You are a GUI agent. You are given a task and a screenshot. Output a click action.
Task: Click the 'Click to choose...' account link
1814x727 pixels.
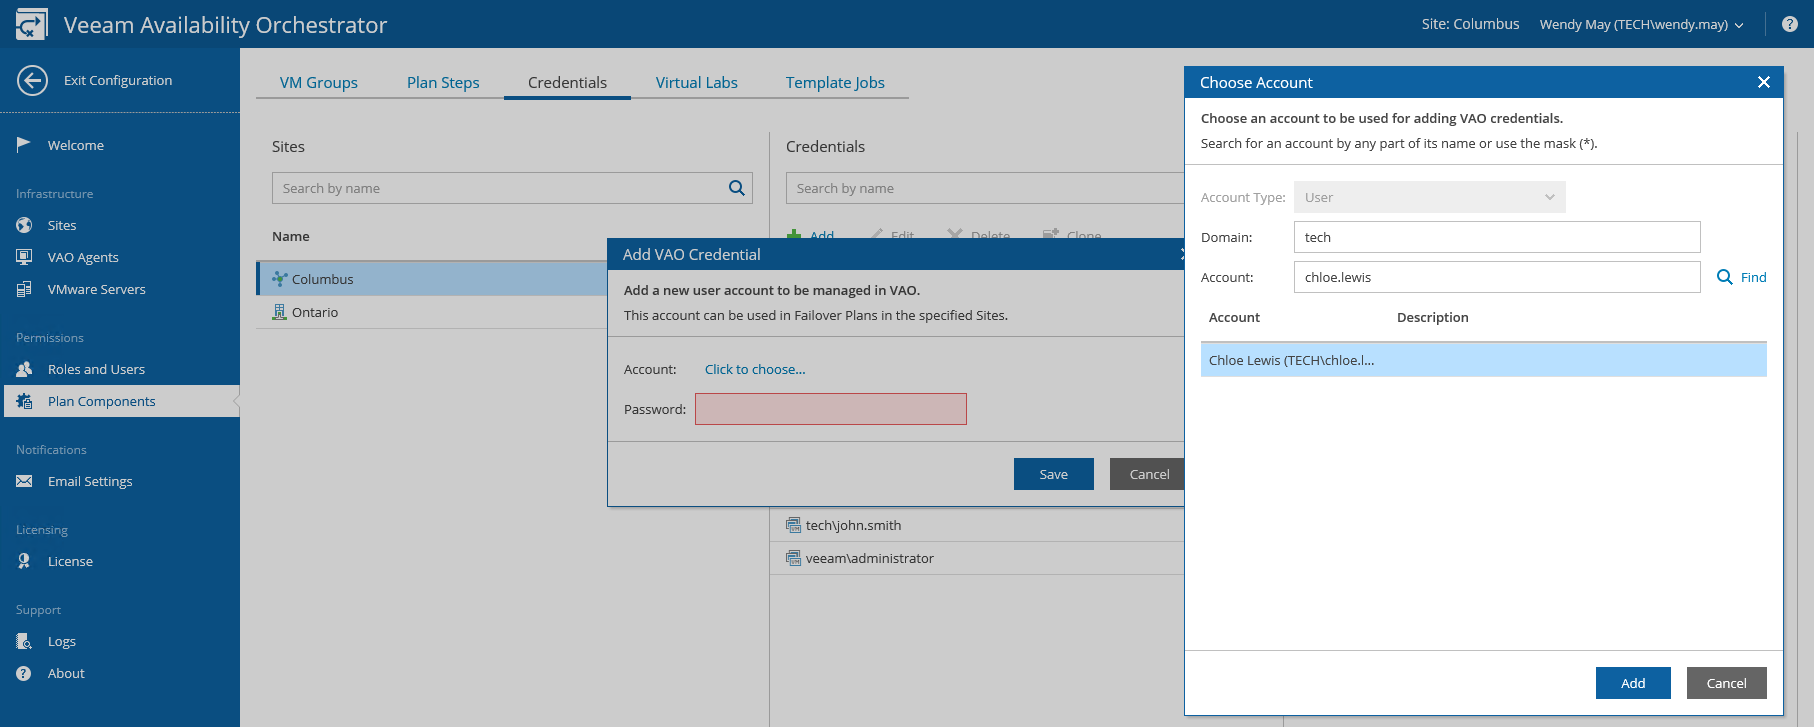click(755, 369)
